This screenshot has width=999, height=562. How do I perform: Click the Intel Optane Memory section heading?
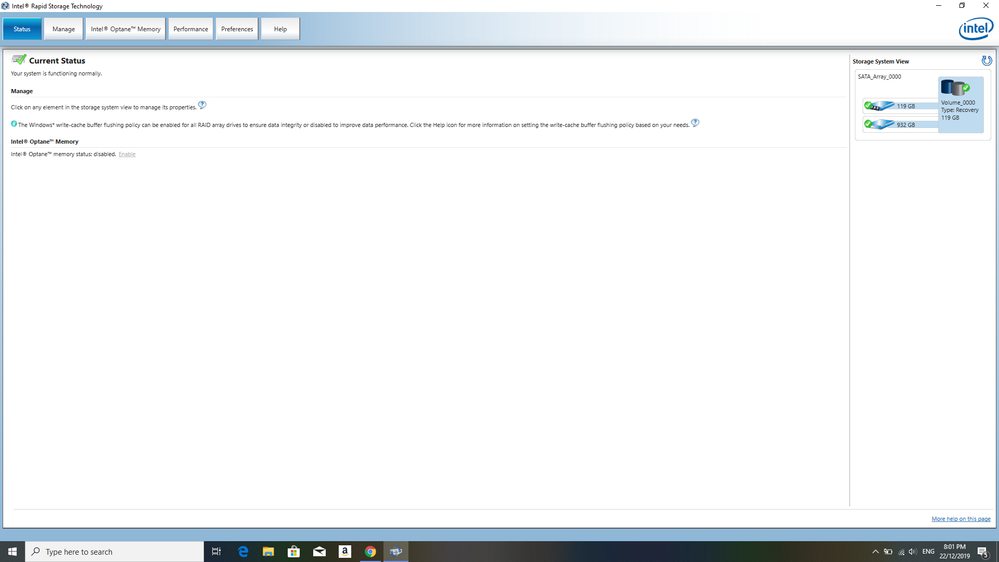[45, 141]
